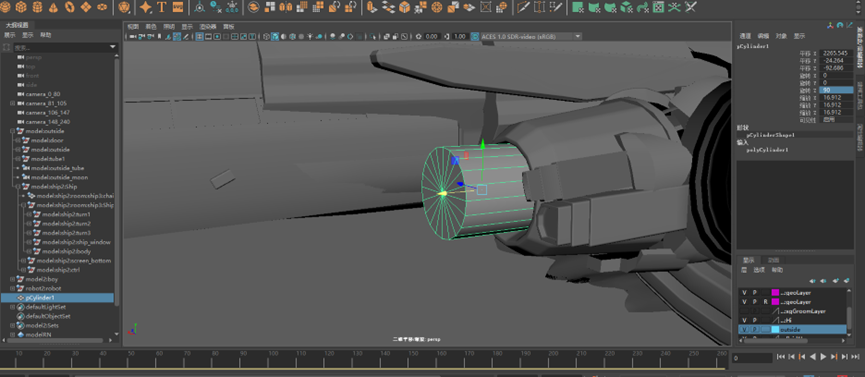Open the channel box edit menu

(762, 36)
